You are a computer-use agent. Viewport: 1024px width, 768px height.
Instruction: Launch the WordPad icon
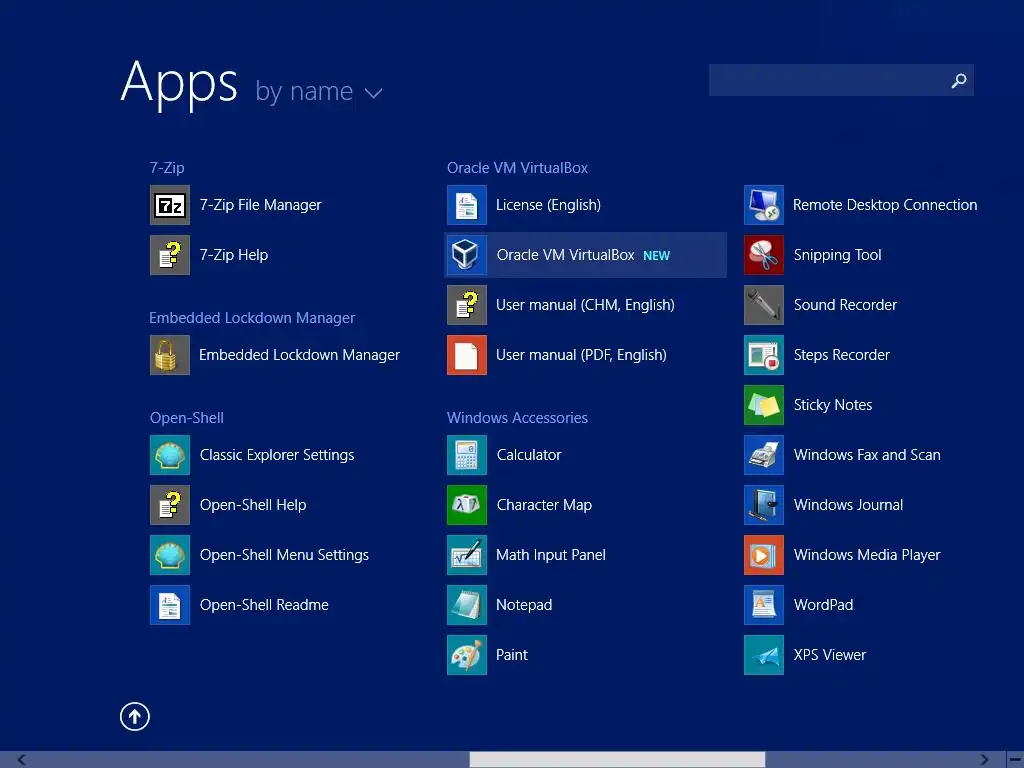[764, 605]
